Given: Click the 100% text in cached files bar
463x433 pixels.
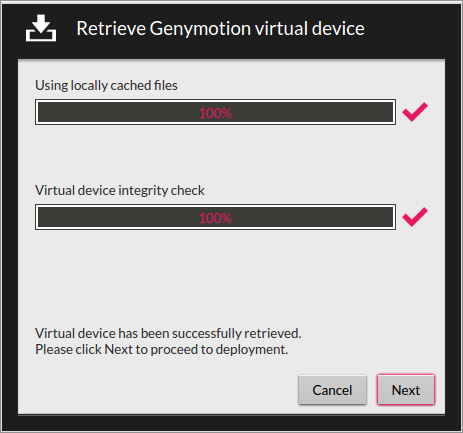Looking at the screenshot, I should [x=215, y=113].
